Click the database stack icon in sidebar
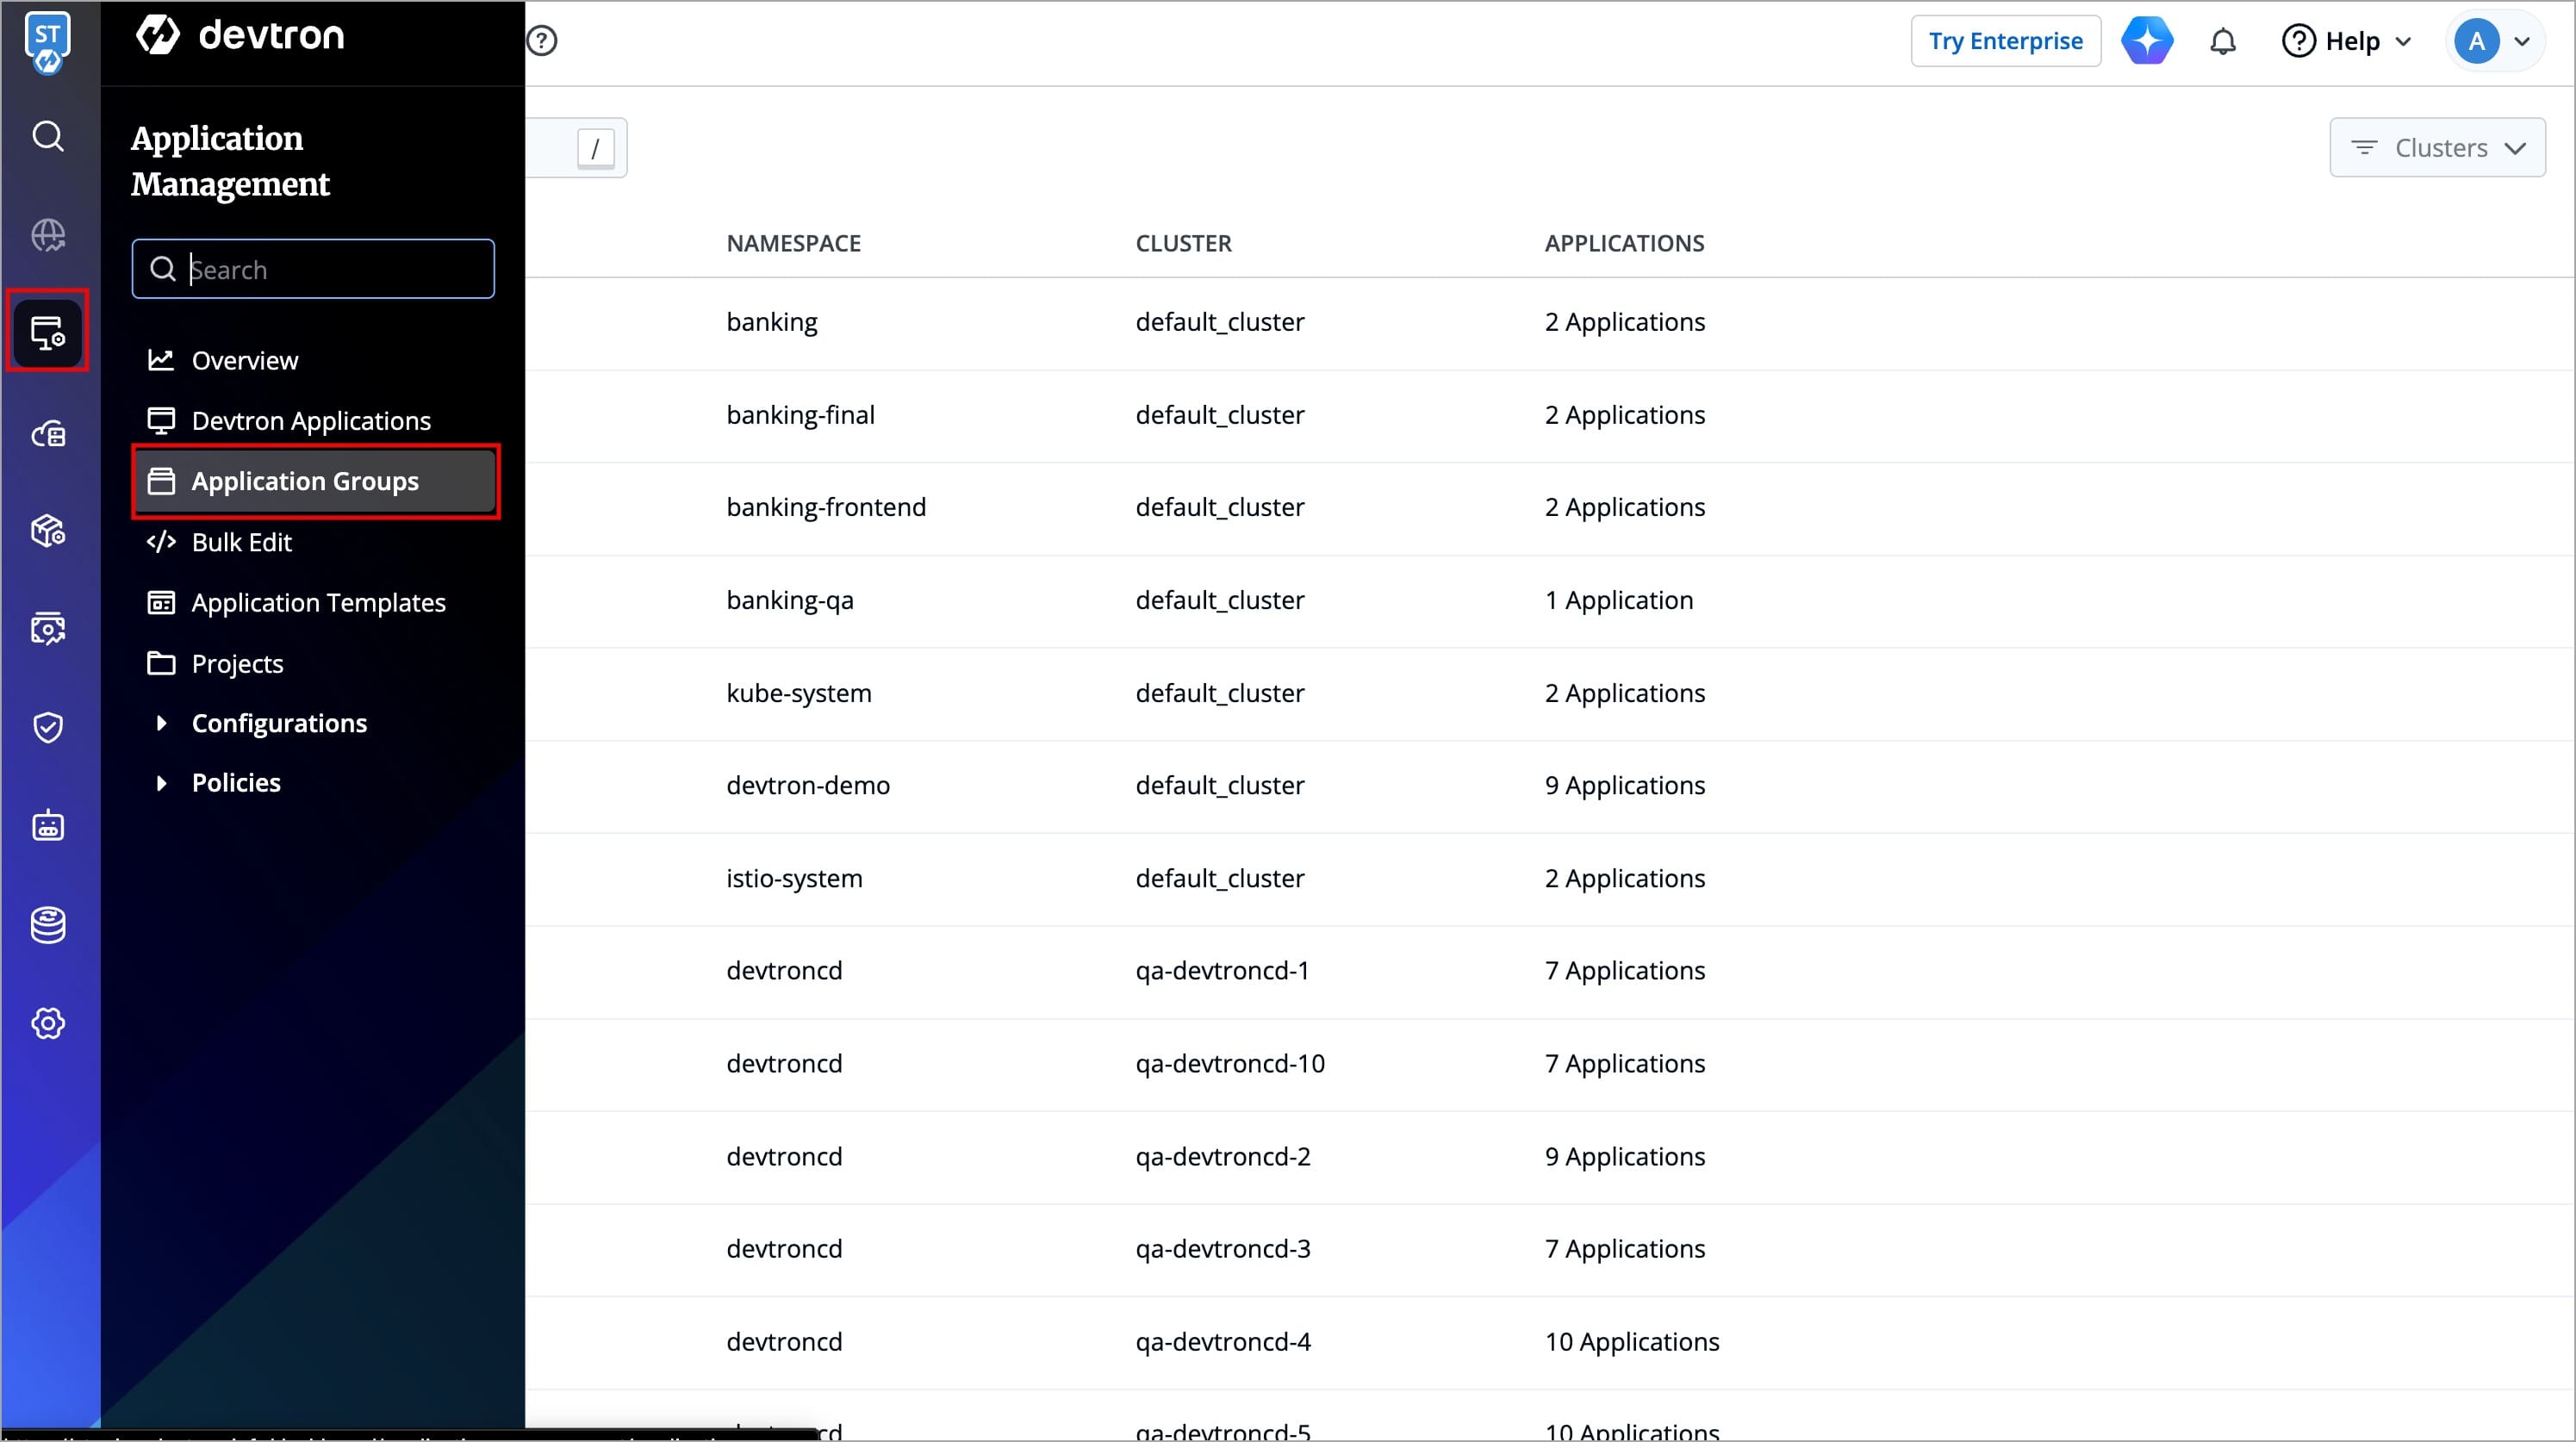 point(48,925)
